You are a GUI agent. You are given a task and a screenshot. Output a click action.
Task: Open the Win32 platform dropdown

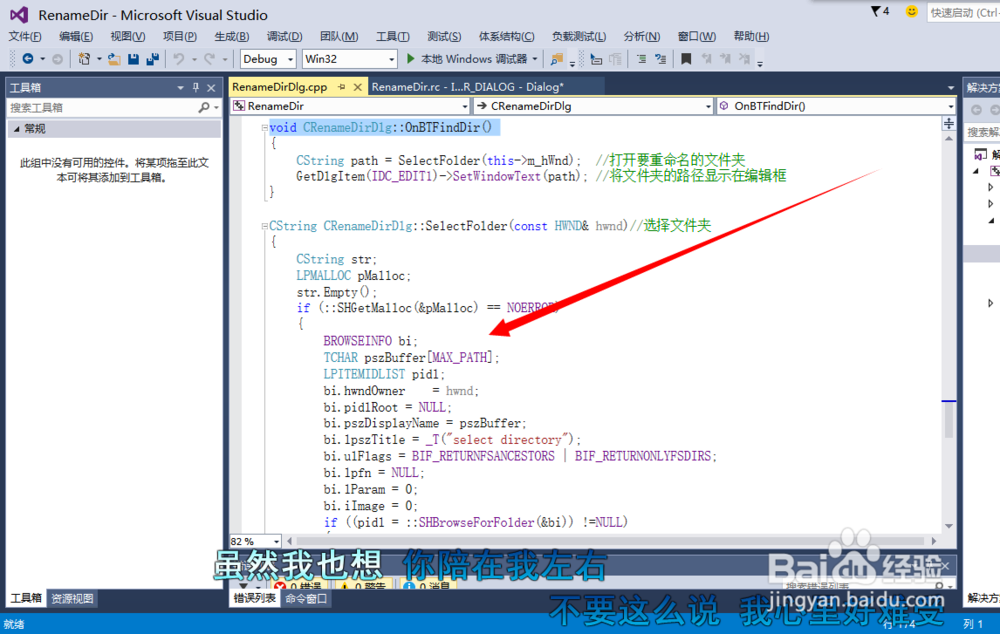(349, 59)
